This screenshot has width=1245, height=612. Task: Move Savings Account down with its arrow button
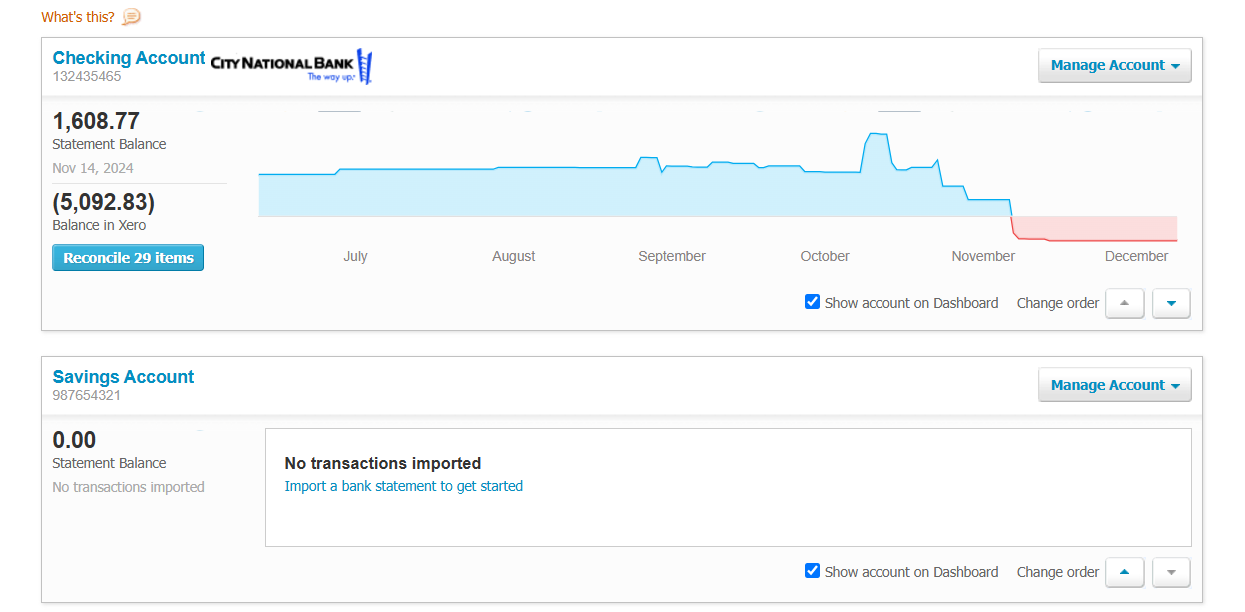(x=1170, y=572)
